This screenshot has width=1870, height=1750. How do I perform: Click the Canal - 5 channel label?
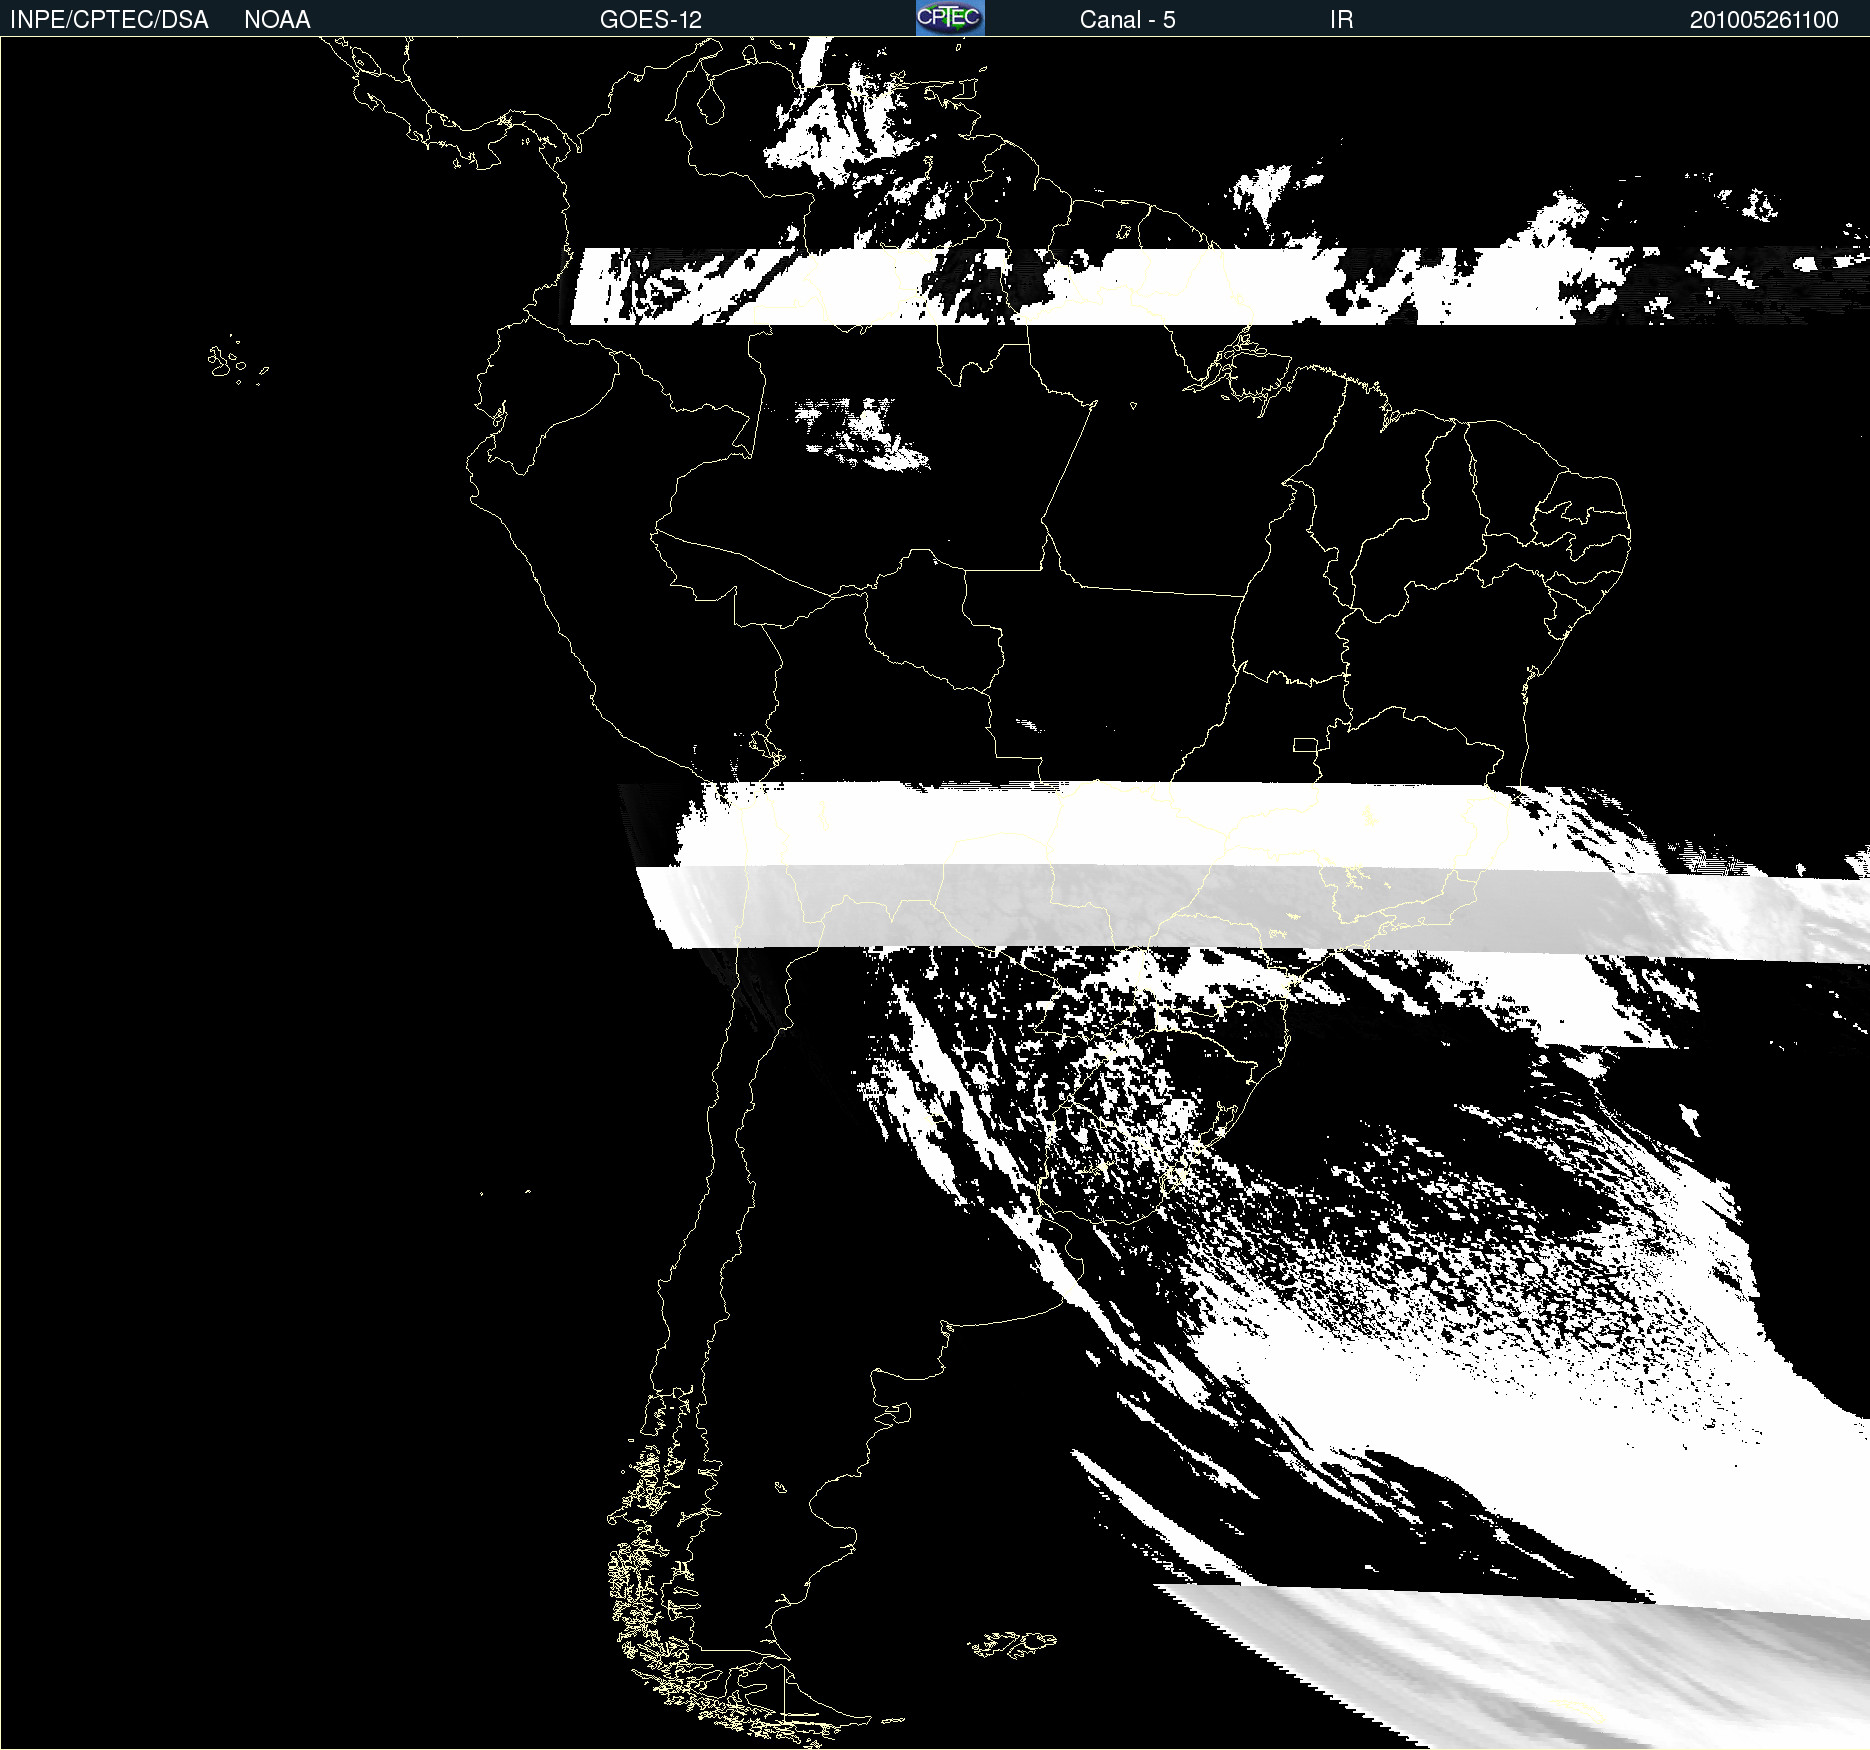click(x=1127, y=20)
